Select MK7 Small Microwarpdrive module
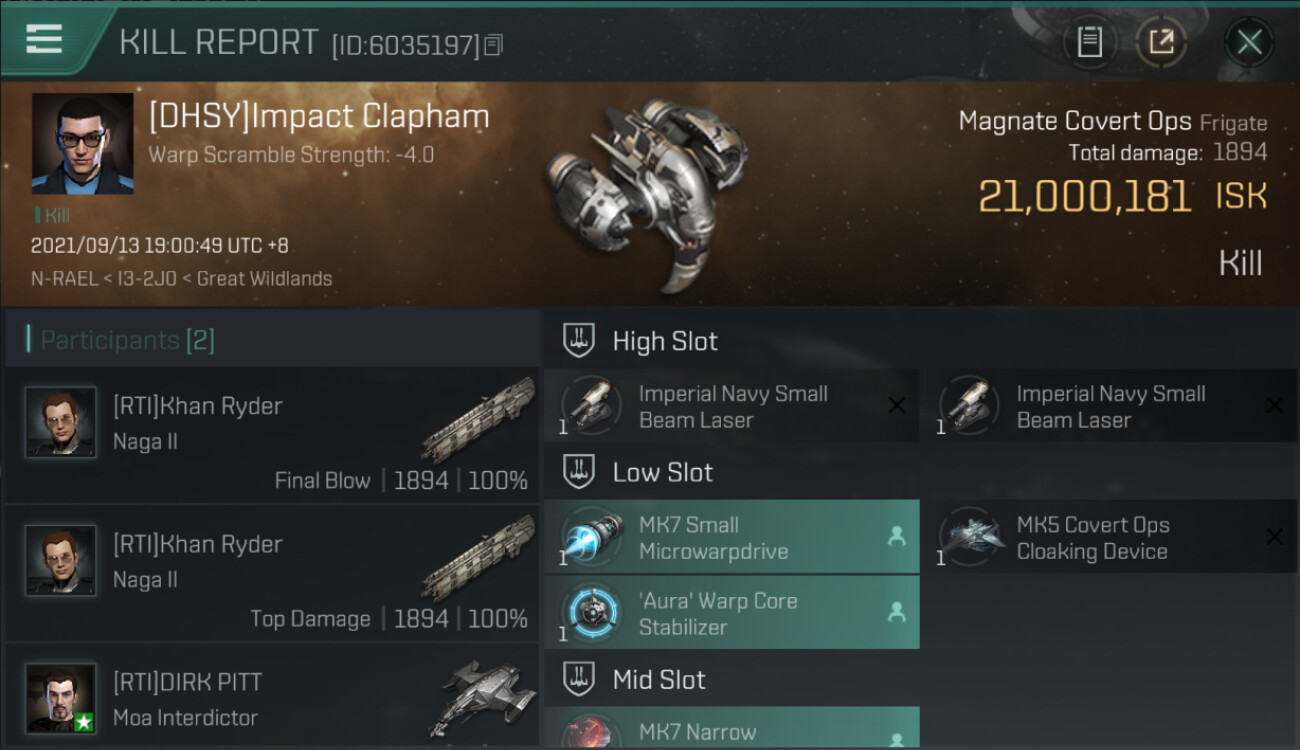The width and height of the screenshot is (1300, 750). [731, 537]
